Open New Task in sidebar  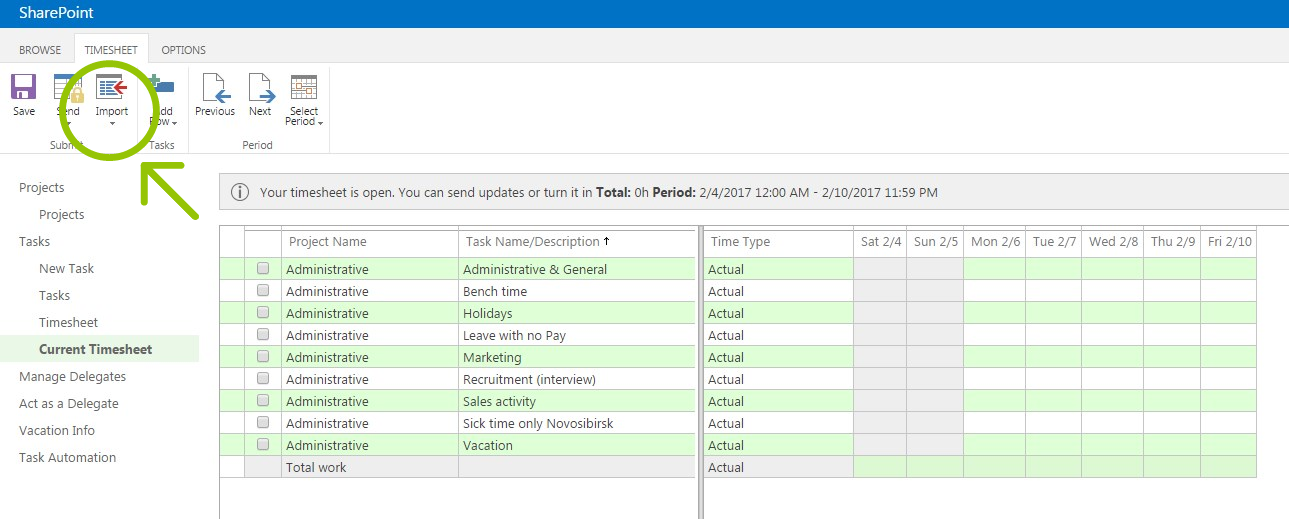(x=66, y=269)
